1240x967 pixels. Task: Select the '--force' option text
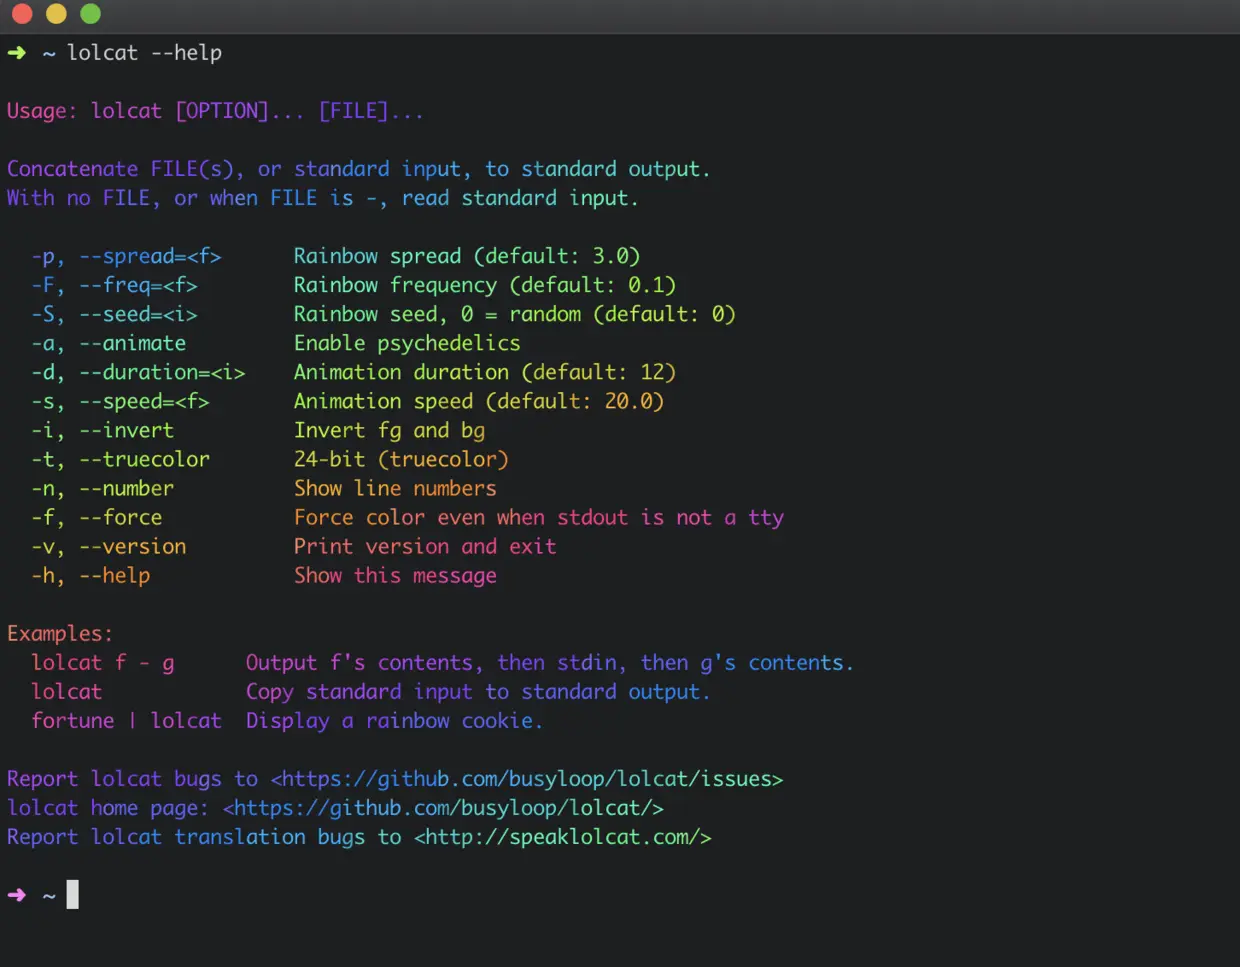coord(120,517)
